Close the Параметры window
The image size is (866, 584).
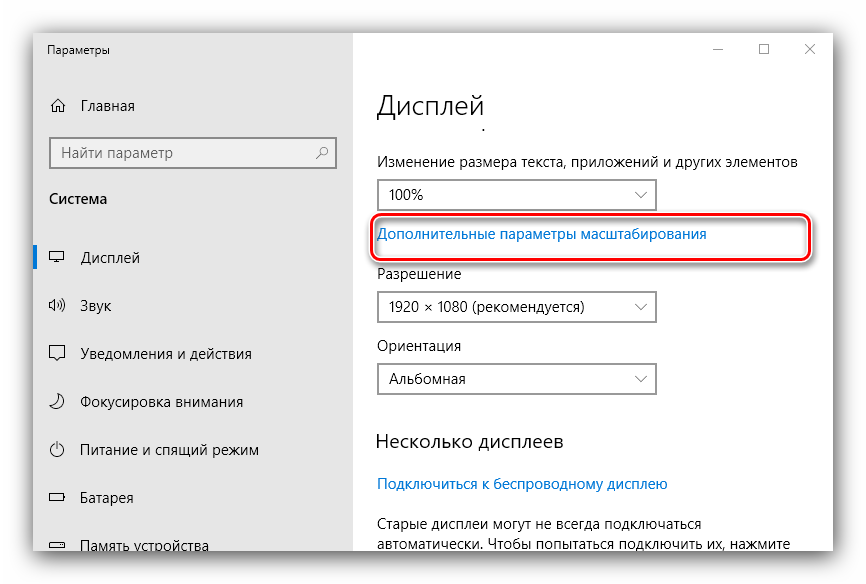coord(810,49)
